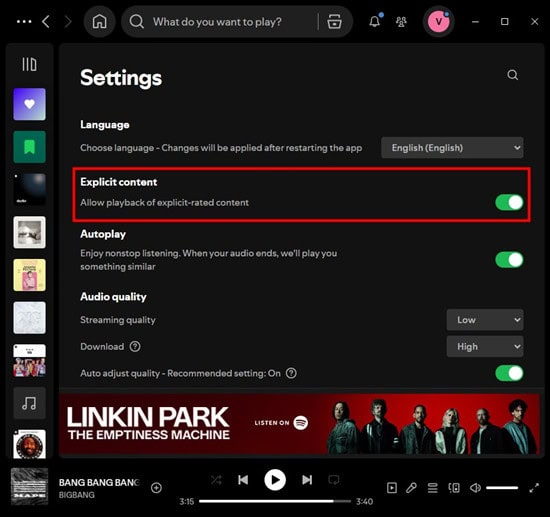Click artist name BIGBANG
This screenshot has width=550, height=517.
(76, 495)
